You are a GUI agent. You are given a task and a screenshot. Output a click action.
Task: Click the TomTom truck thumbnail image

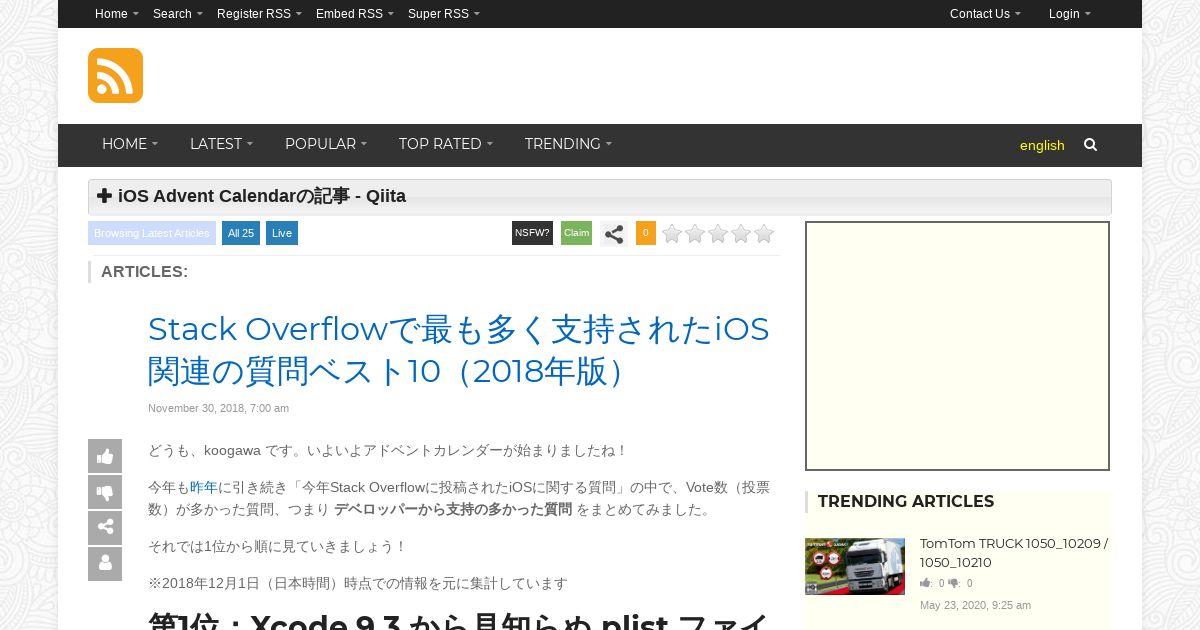(x=855, y=566)
